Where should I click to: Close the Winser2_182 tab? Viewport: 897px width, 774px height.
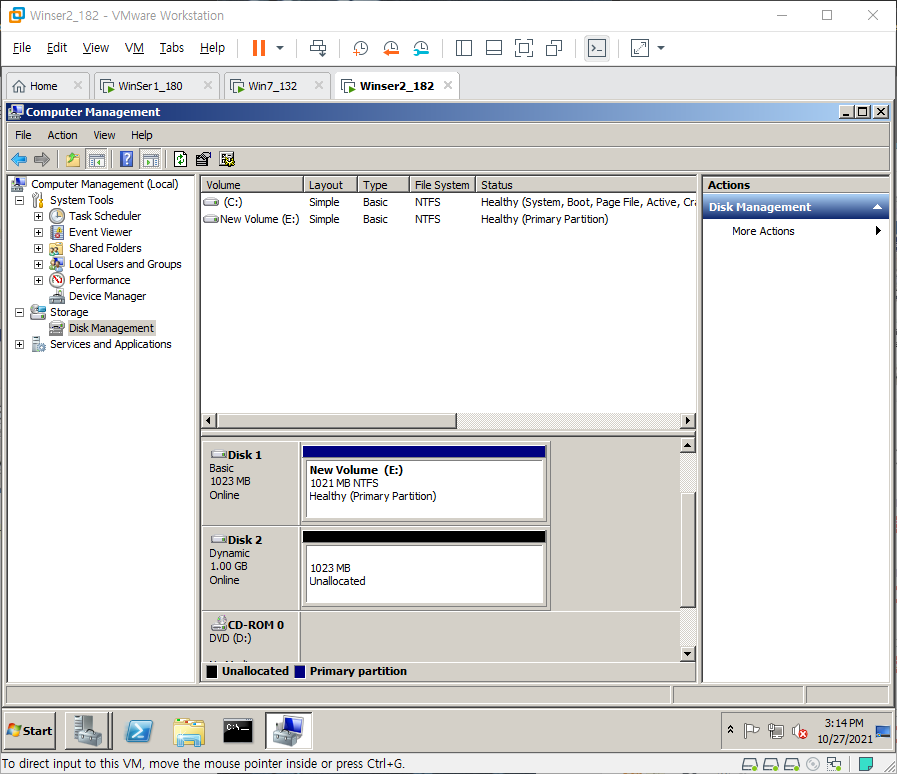(448, 85)
